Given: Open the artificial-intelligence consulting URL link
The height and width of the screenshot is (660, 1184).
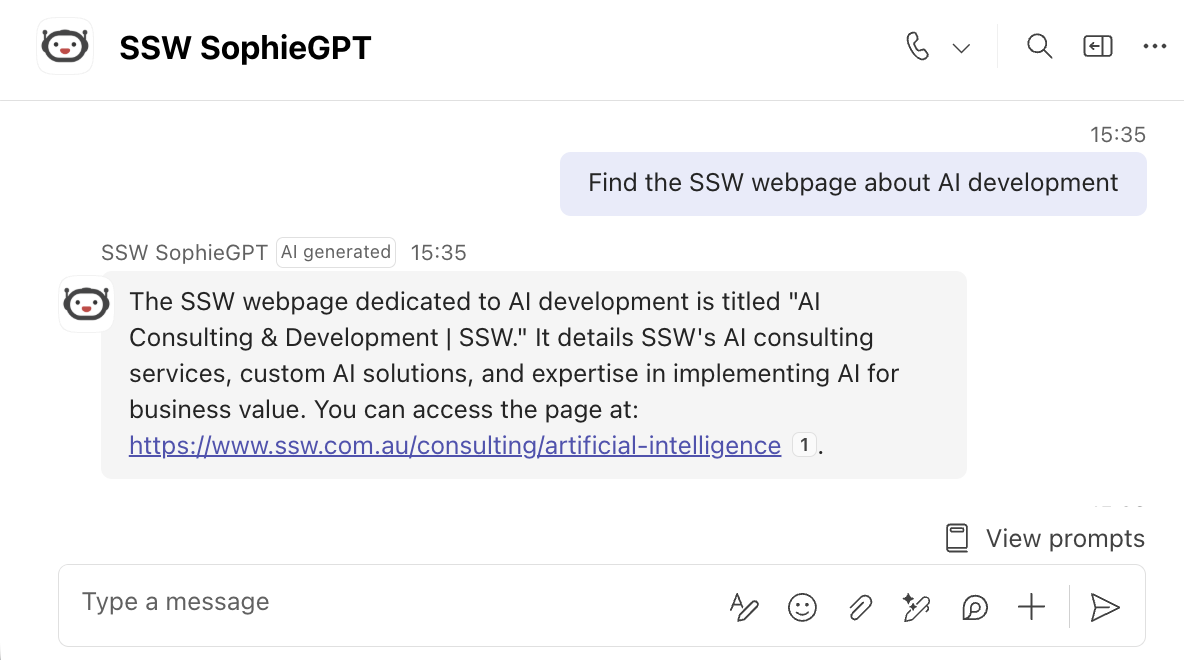Looking at the screenshot, I should pos(455,446).
